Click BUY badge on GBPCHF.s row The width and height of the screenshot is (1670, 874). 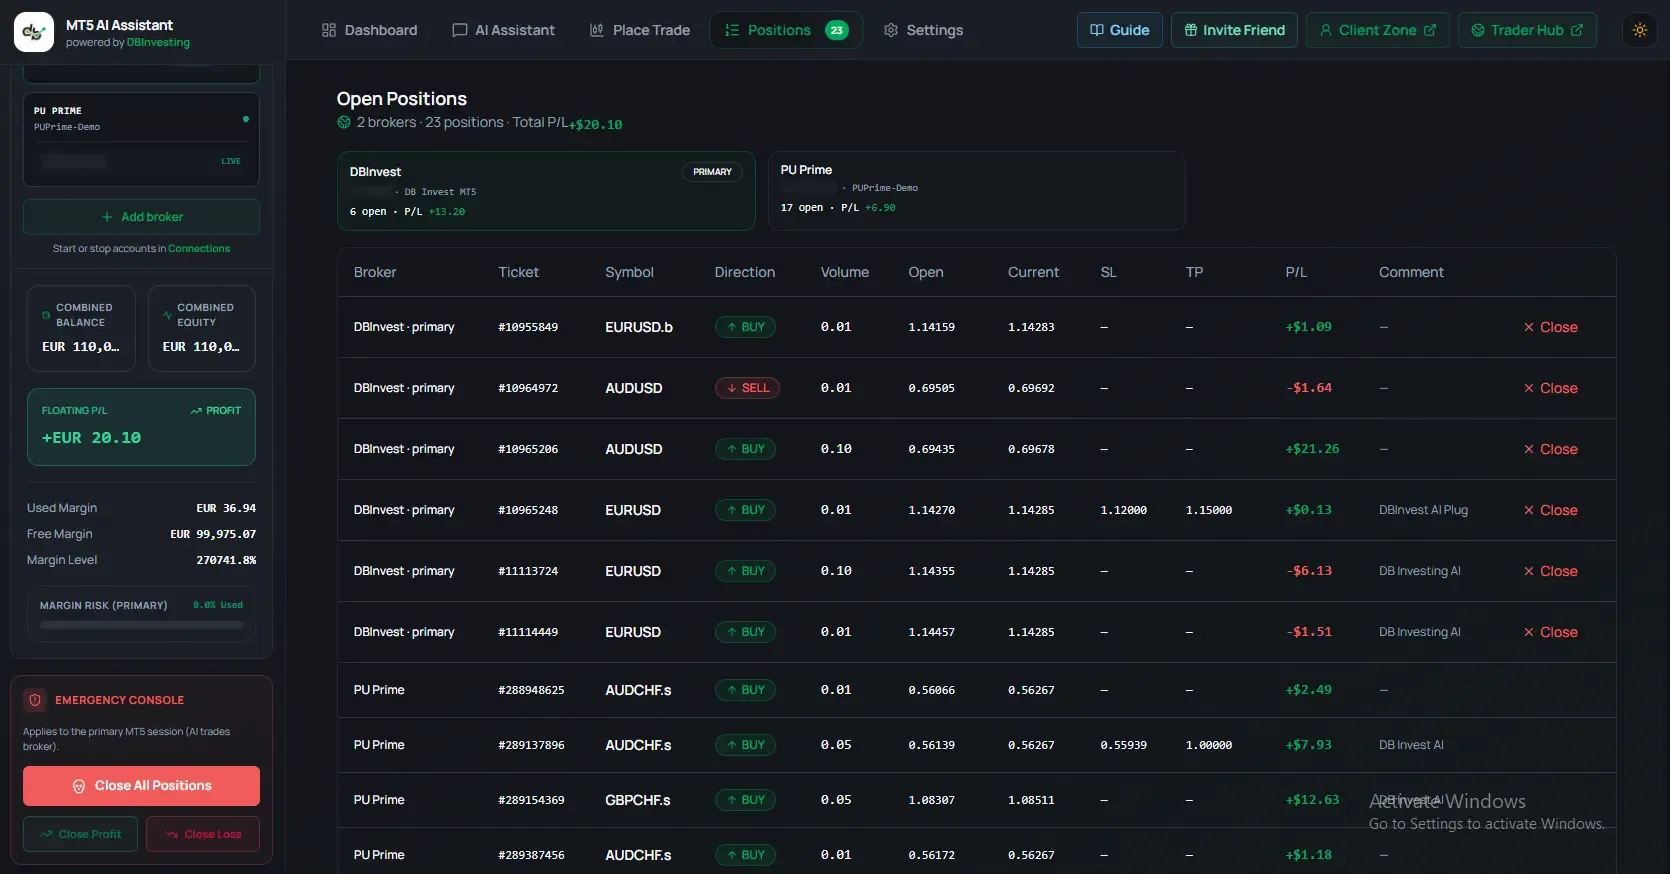point(745,800)
